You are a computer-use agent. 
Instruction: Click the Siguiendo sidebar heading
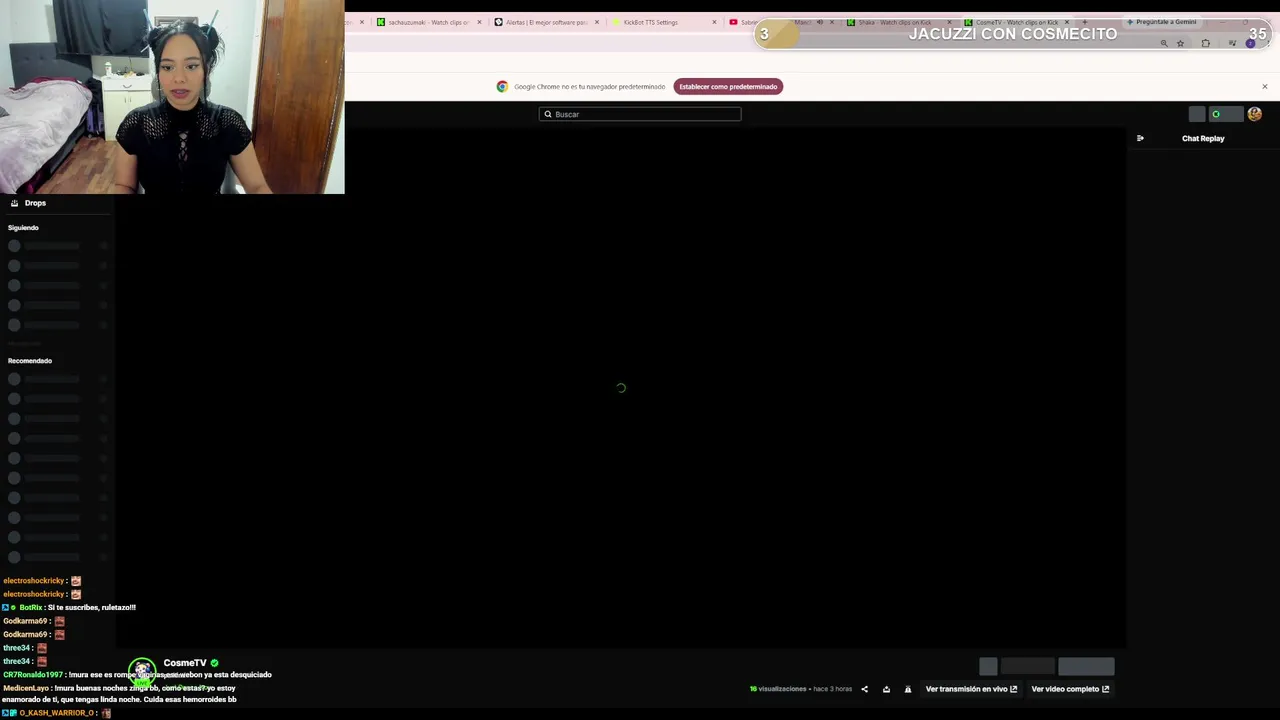[x=23, y=228]
